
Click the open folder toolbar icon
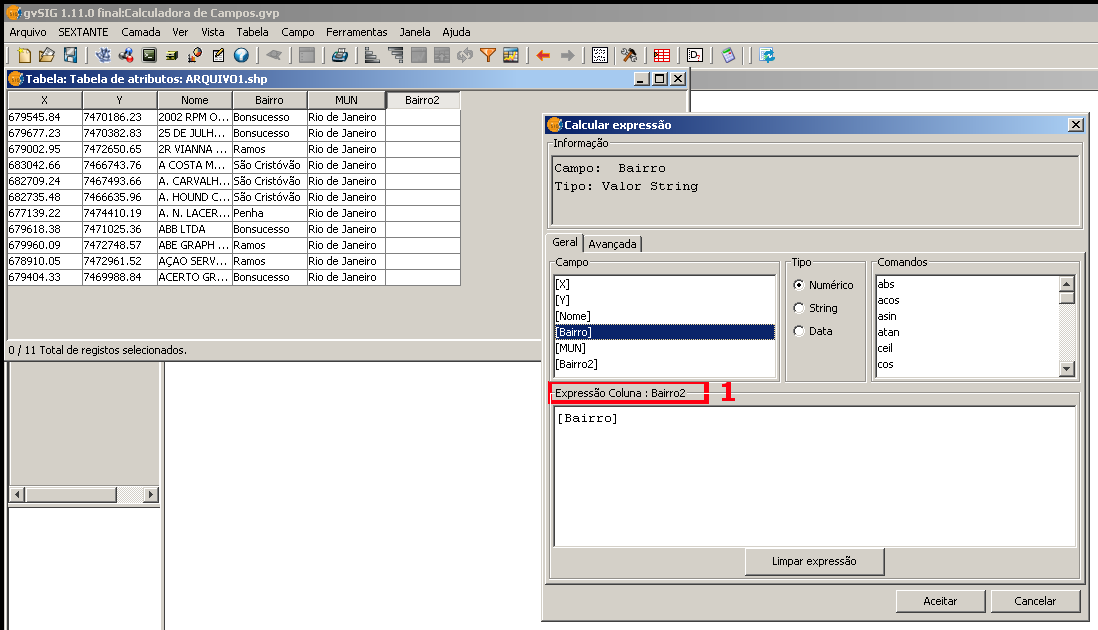(47, 55)
